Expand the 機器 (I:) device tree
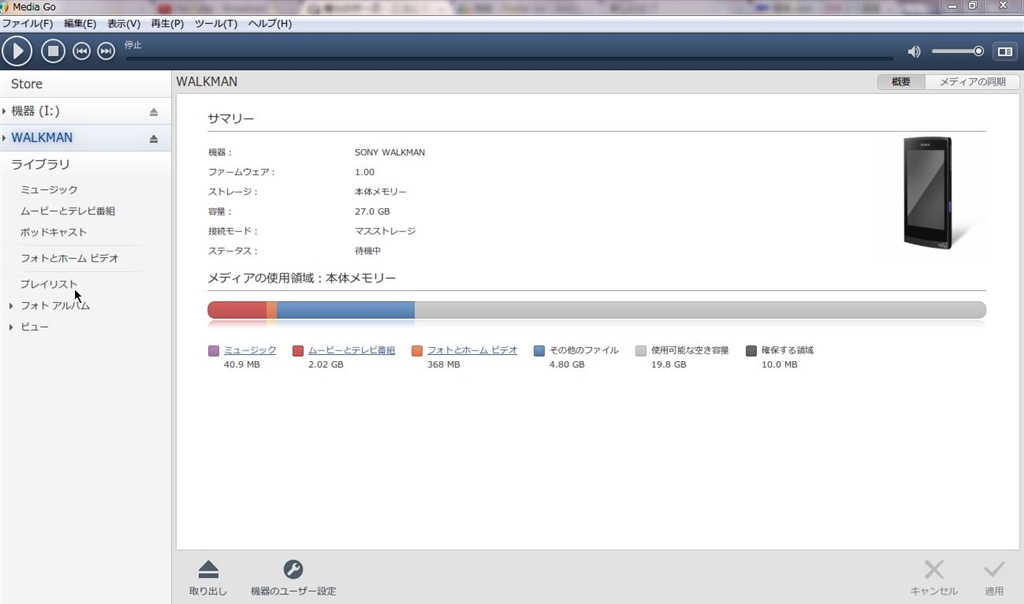The height and width of the screenshot is (604, 1024). pos(4,111)
